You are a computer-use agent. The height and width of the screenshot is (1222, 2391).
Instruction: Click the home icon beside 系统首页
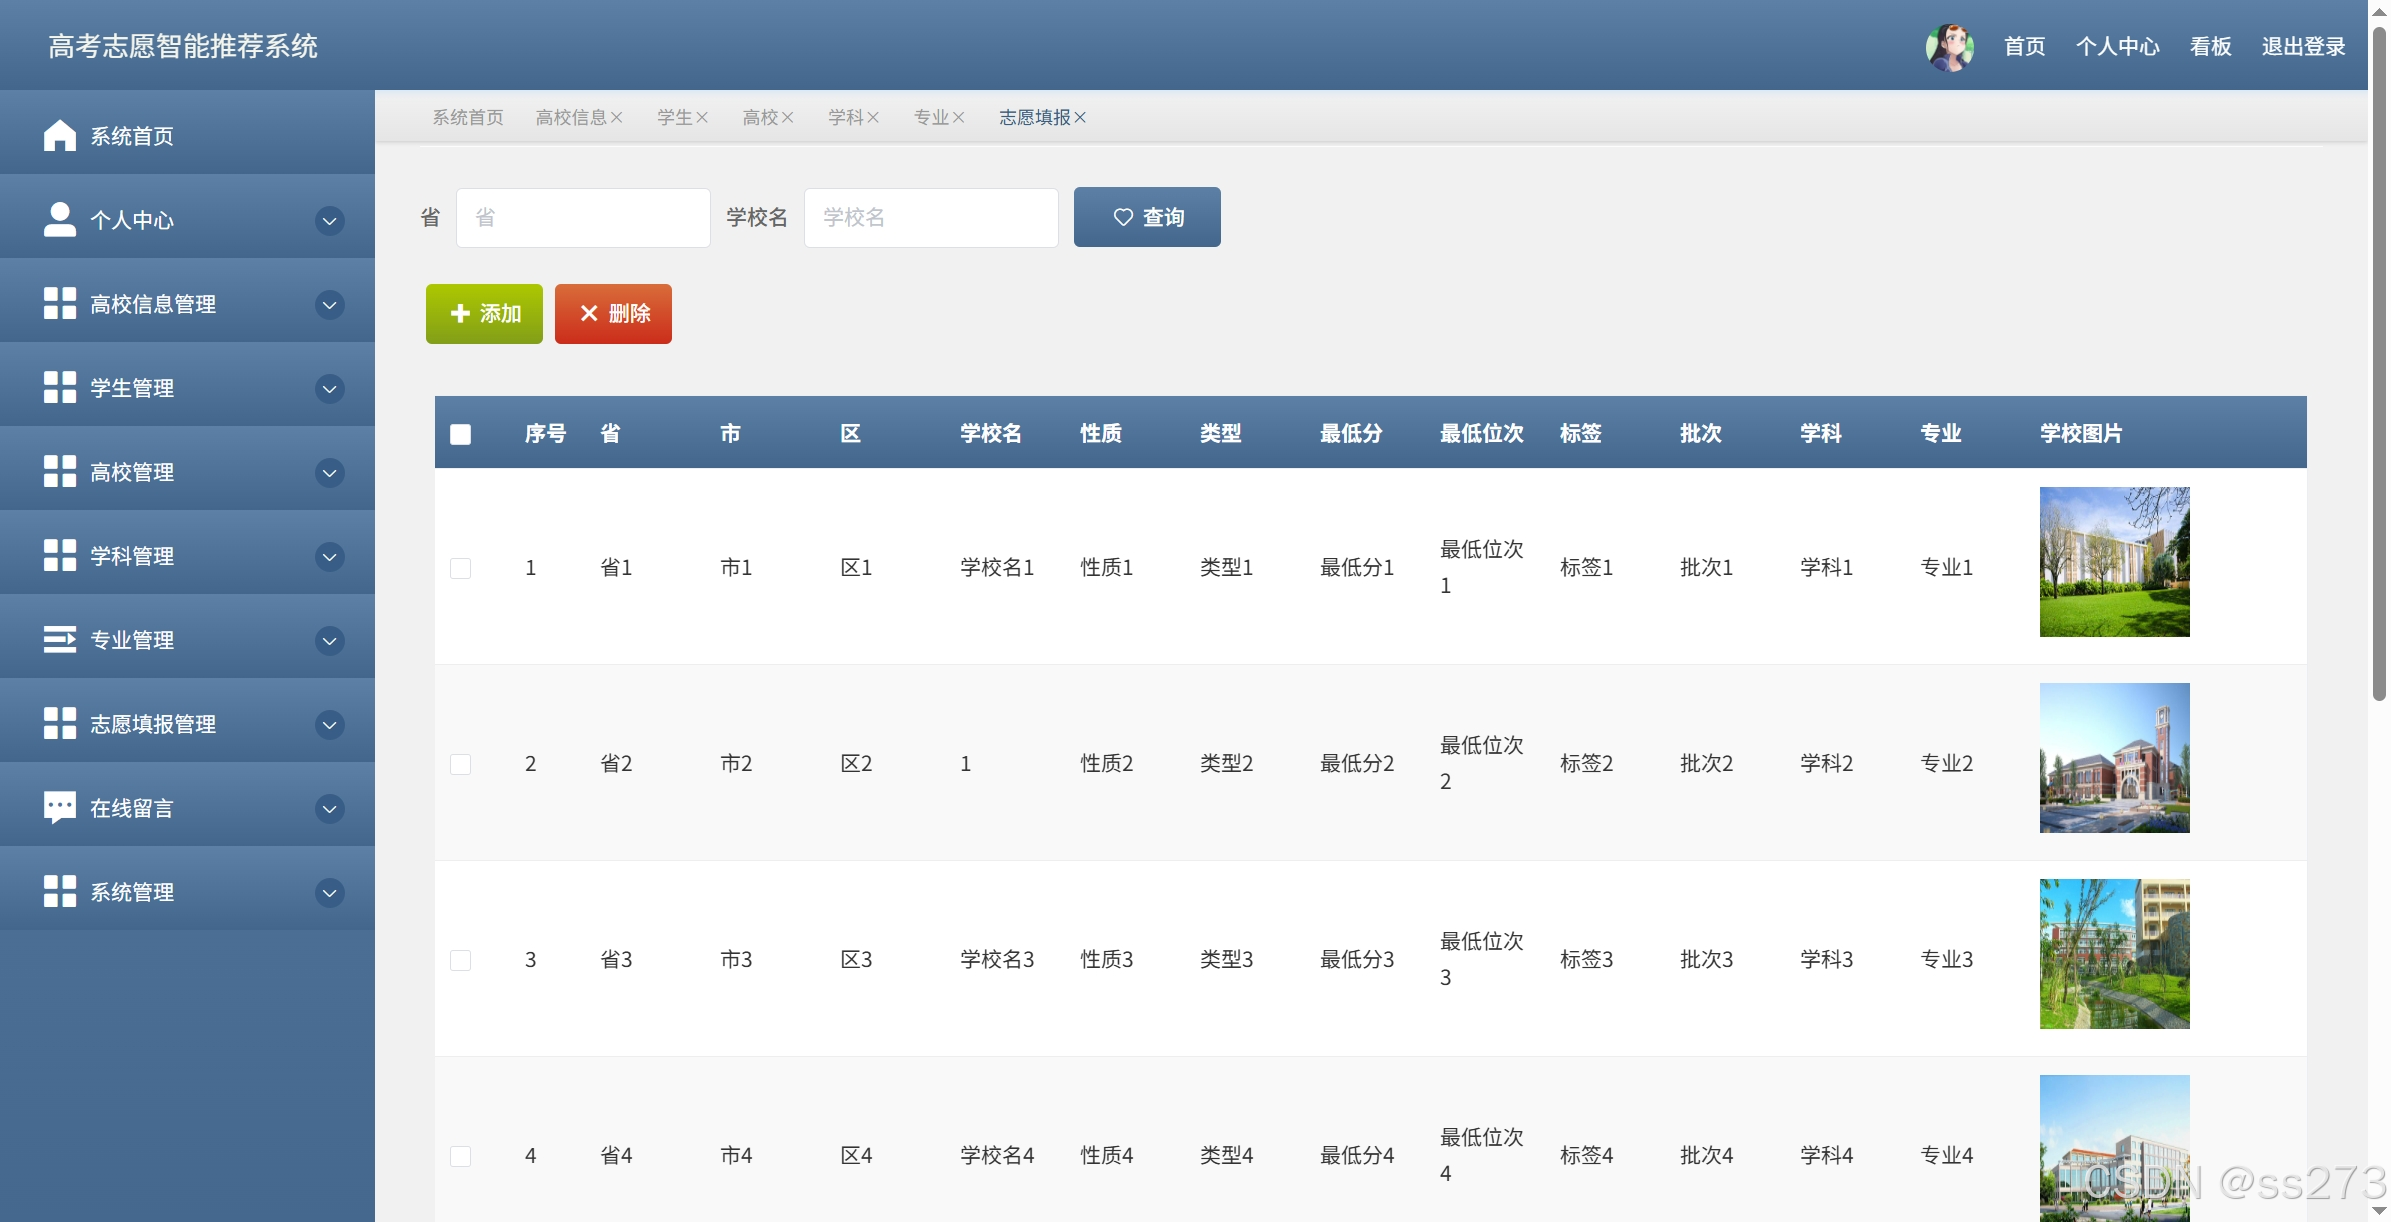click(60, 135)
